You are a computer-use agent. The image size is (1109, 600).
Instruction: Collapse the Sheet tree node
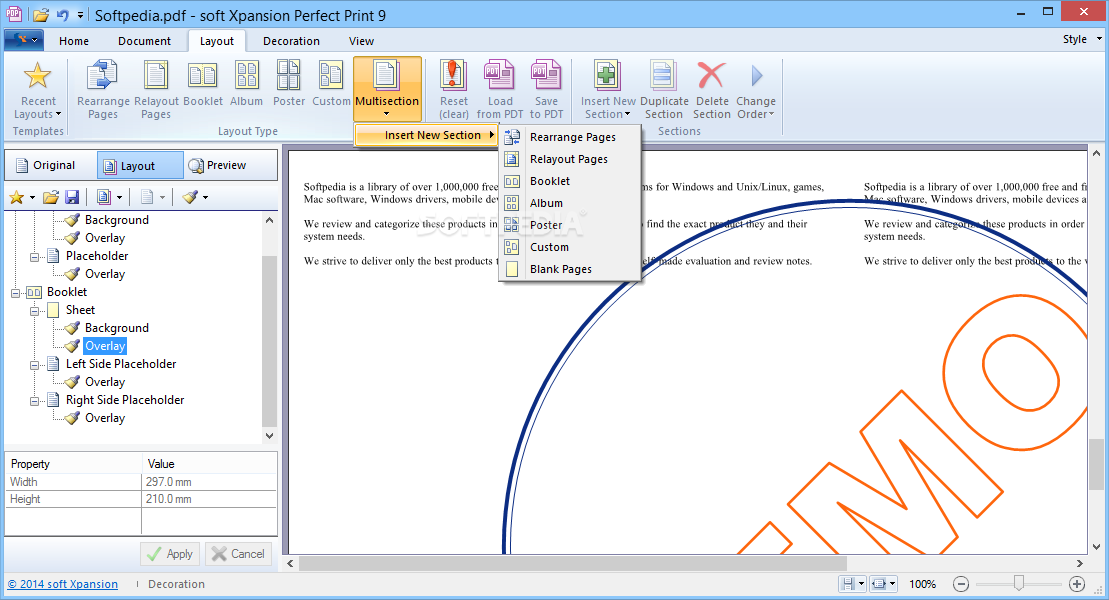click(34, 310)
